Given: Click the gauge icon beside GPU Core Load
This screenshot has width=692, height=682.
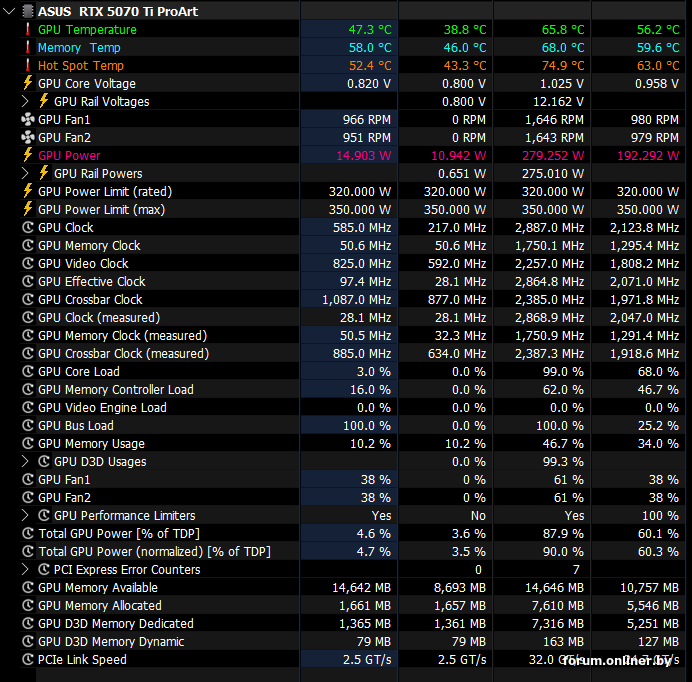Looking at the screenshot, I should point(28,372).
